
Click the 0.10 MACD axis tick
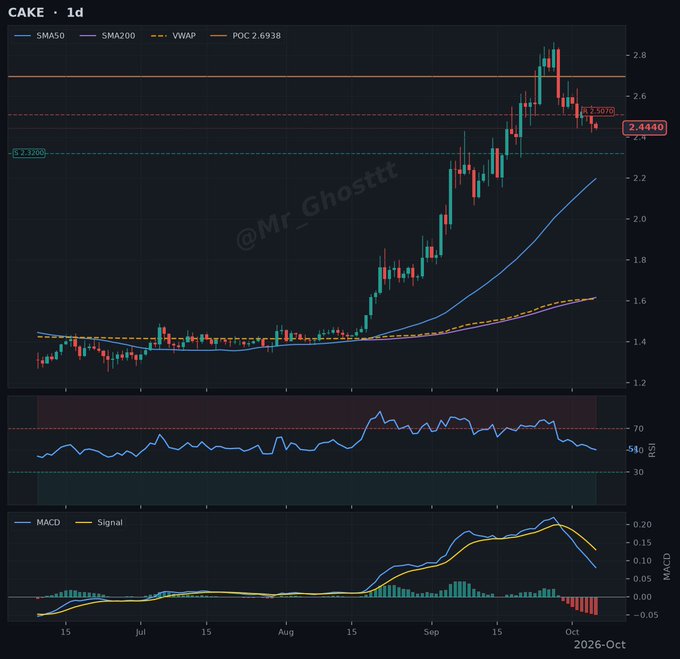(642, 561)
